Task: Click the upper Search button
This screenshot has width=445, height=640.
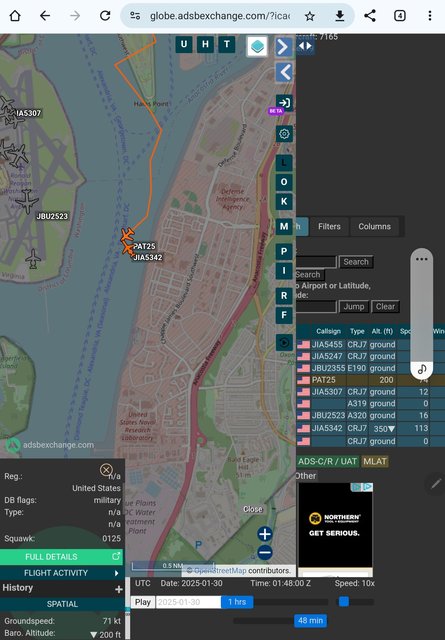Action: pos(356,262)
